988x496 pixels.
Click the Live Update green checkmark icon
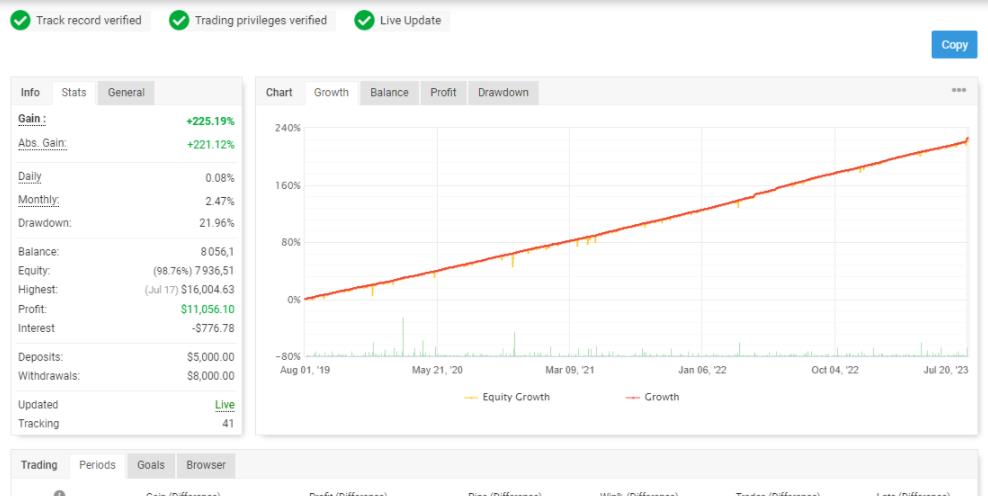pyautogui.click(x=364, y=21)
